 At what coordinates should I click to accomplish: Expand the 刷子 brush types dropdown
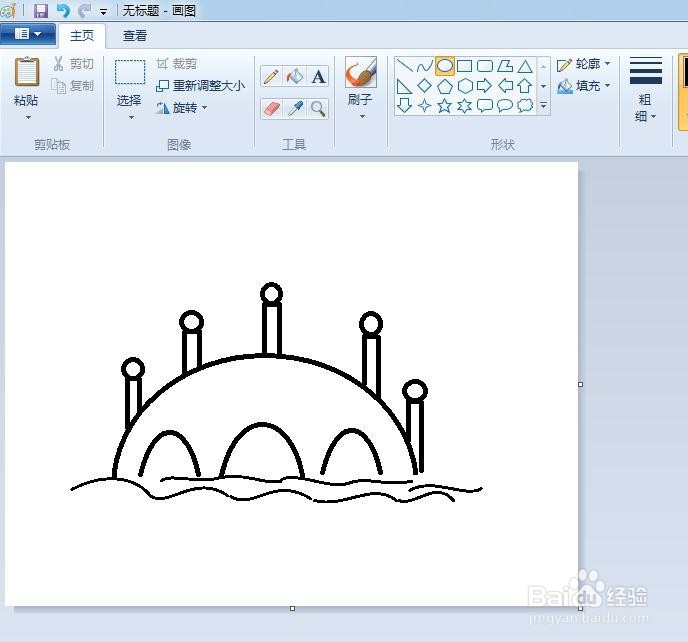pyautogui.click(x=362, y=117)
